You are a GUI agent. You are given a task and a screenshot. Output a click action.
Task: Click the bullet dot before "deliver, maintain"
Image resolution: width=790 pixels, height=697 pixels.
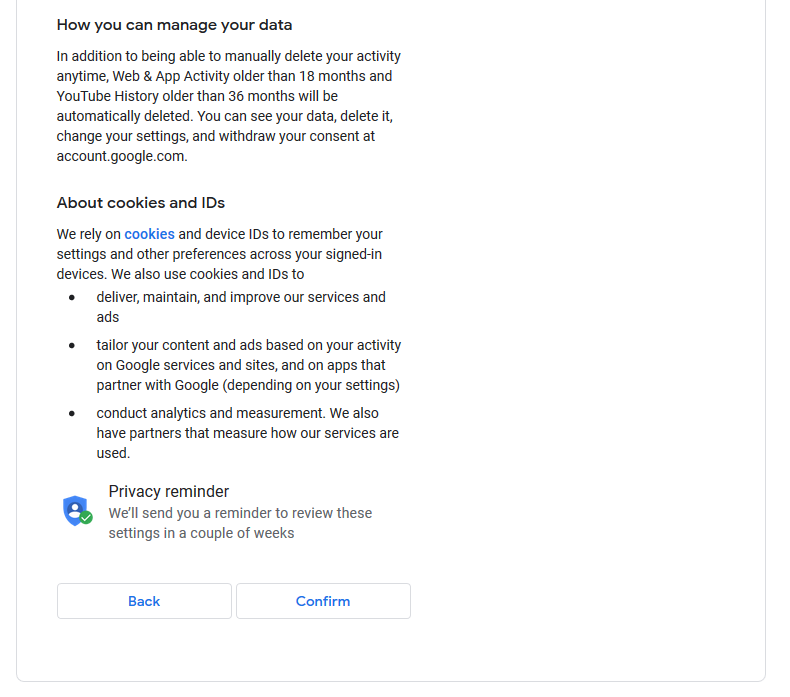click(x=72, y=298)
